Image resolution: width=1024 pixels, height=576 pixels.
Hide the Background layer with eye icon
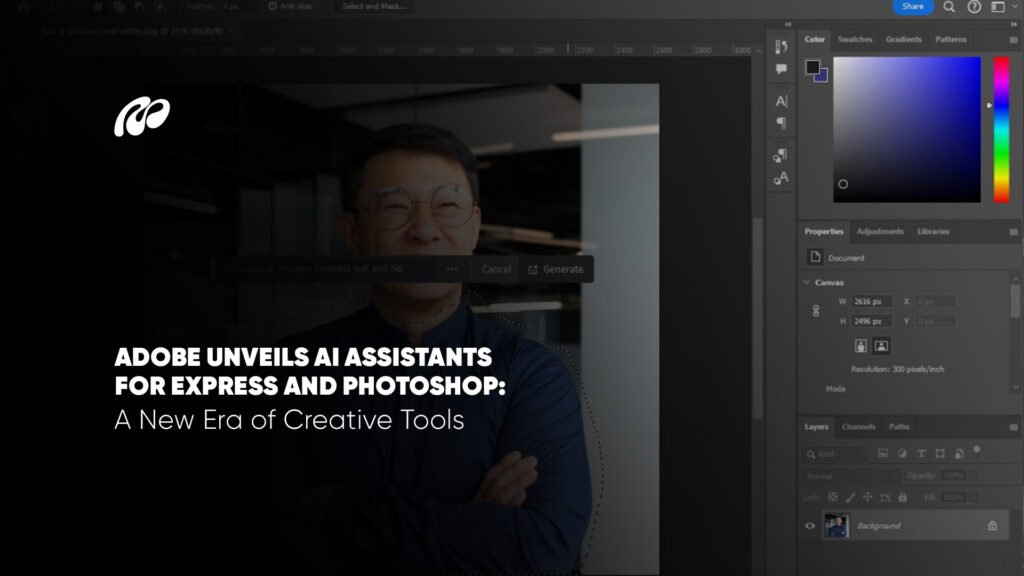point(810,526)
